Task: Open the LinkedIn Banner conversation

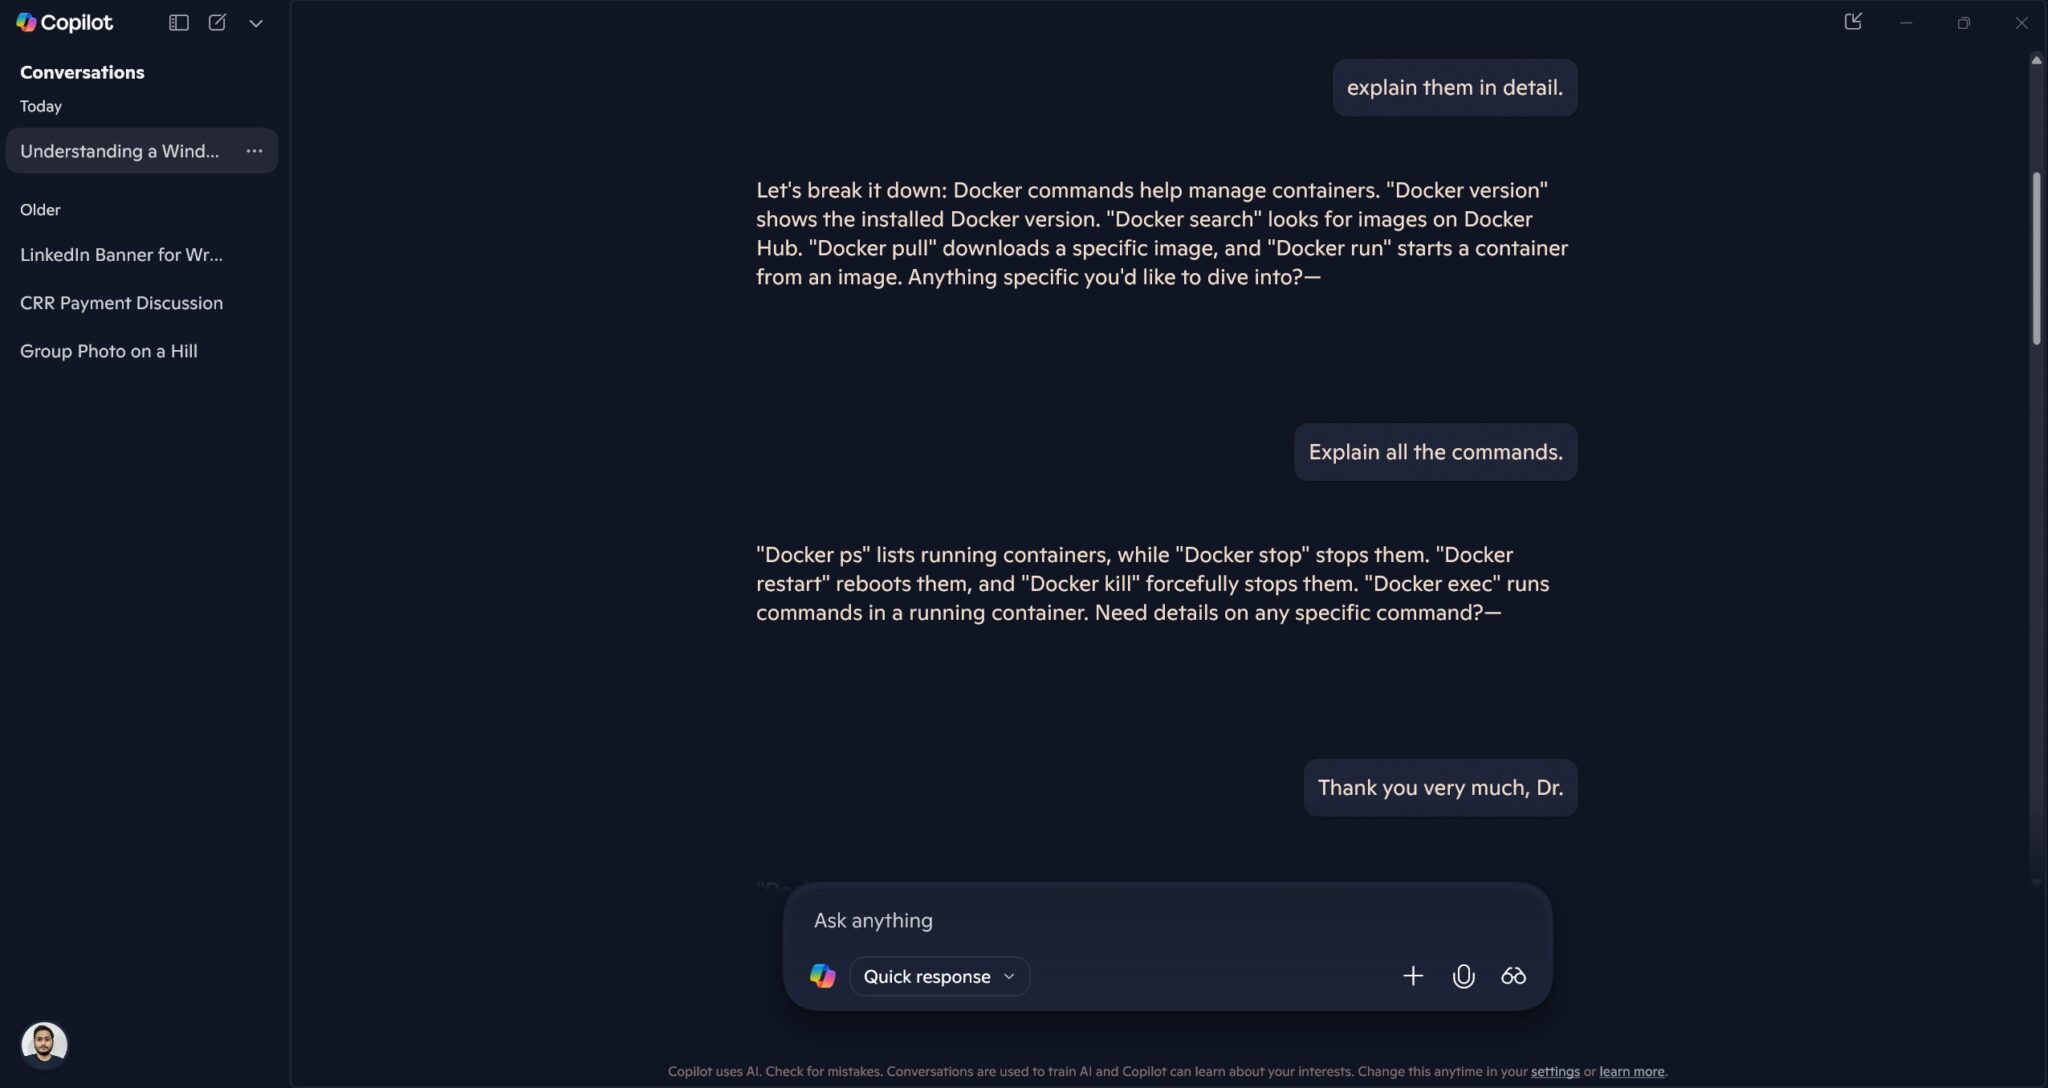Action: (121, 255)
